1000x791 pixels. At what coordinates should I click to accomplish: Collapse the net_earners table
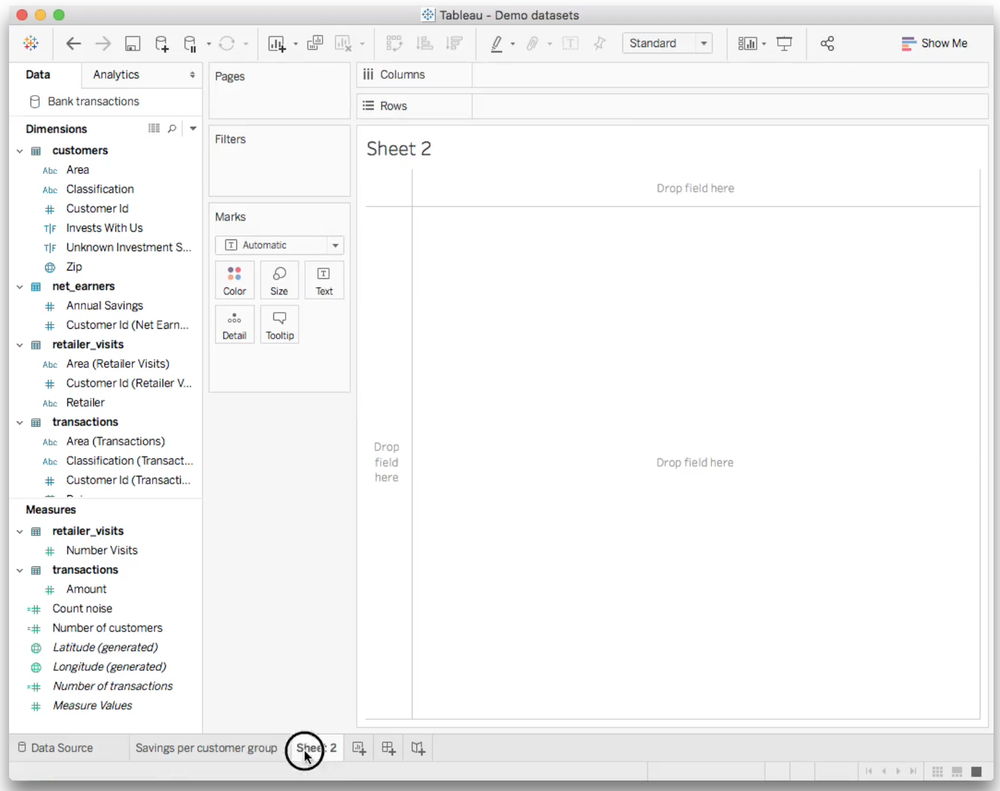[x=20, y=287]
